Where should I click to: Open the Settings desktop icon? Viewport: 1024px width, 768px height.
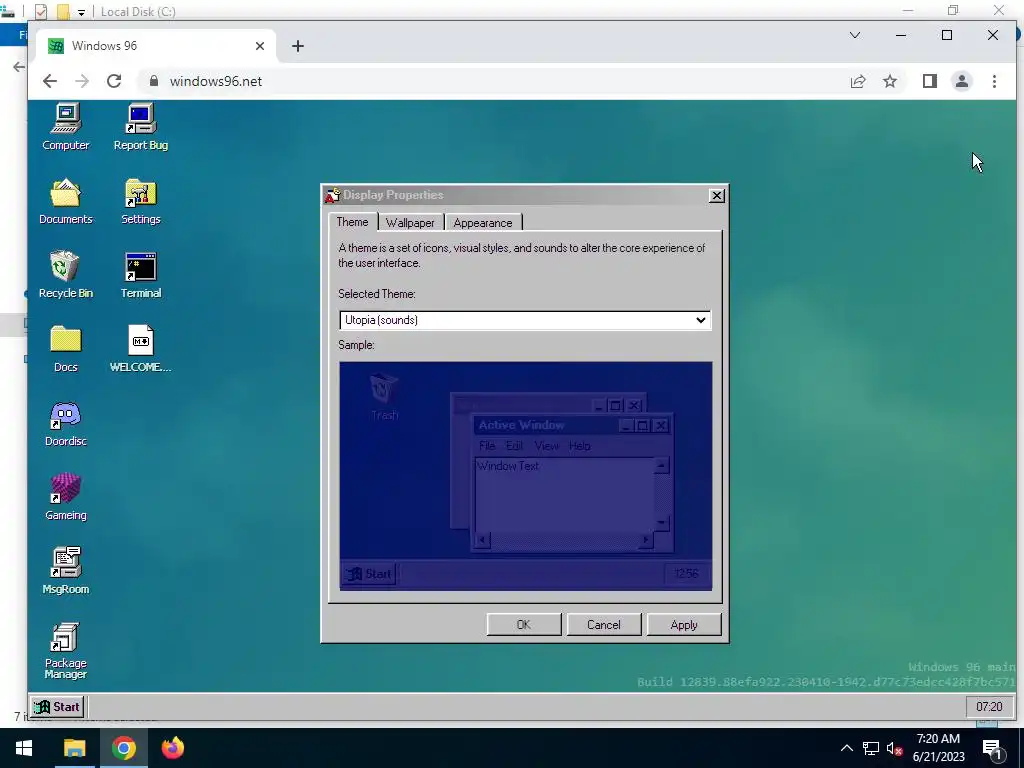(140, 201)
